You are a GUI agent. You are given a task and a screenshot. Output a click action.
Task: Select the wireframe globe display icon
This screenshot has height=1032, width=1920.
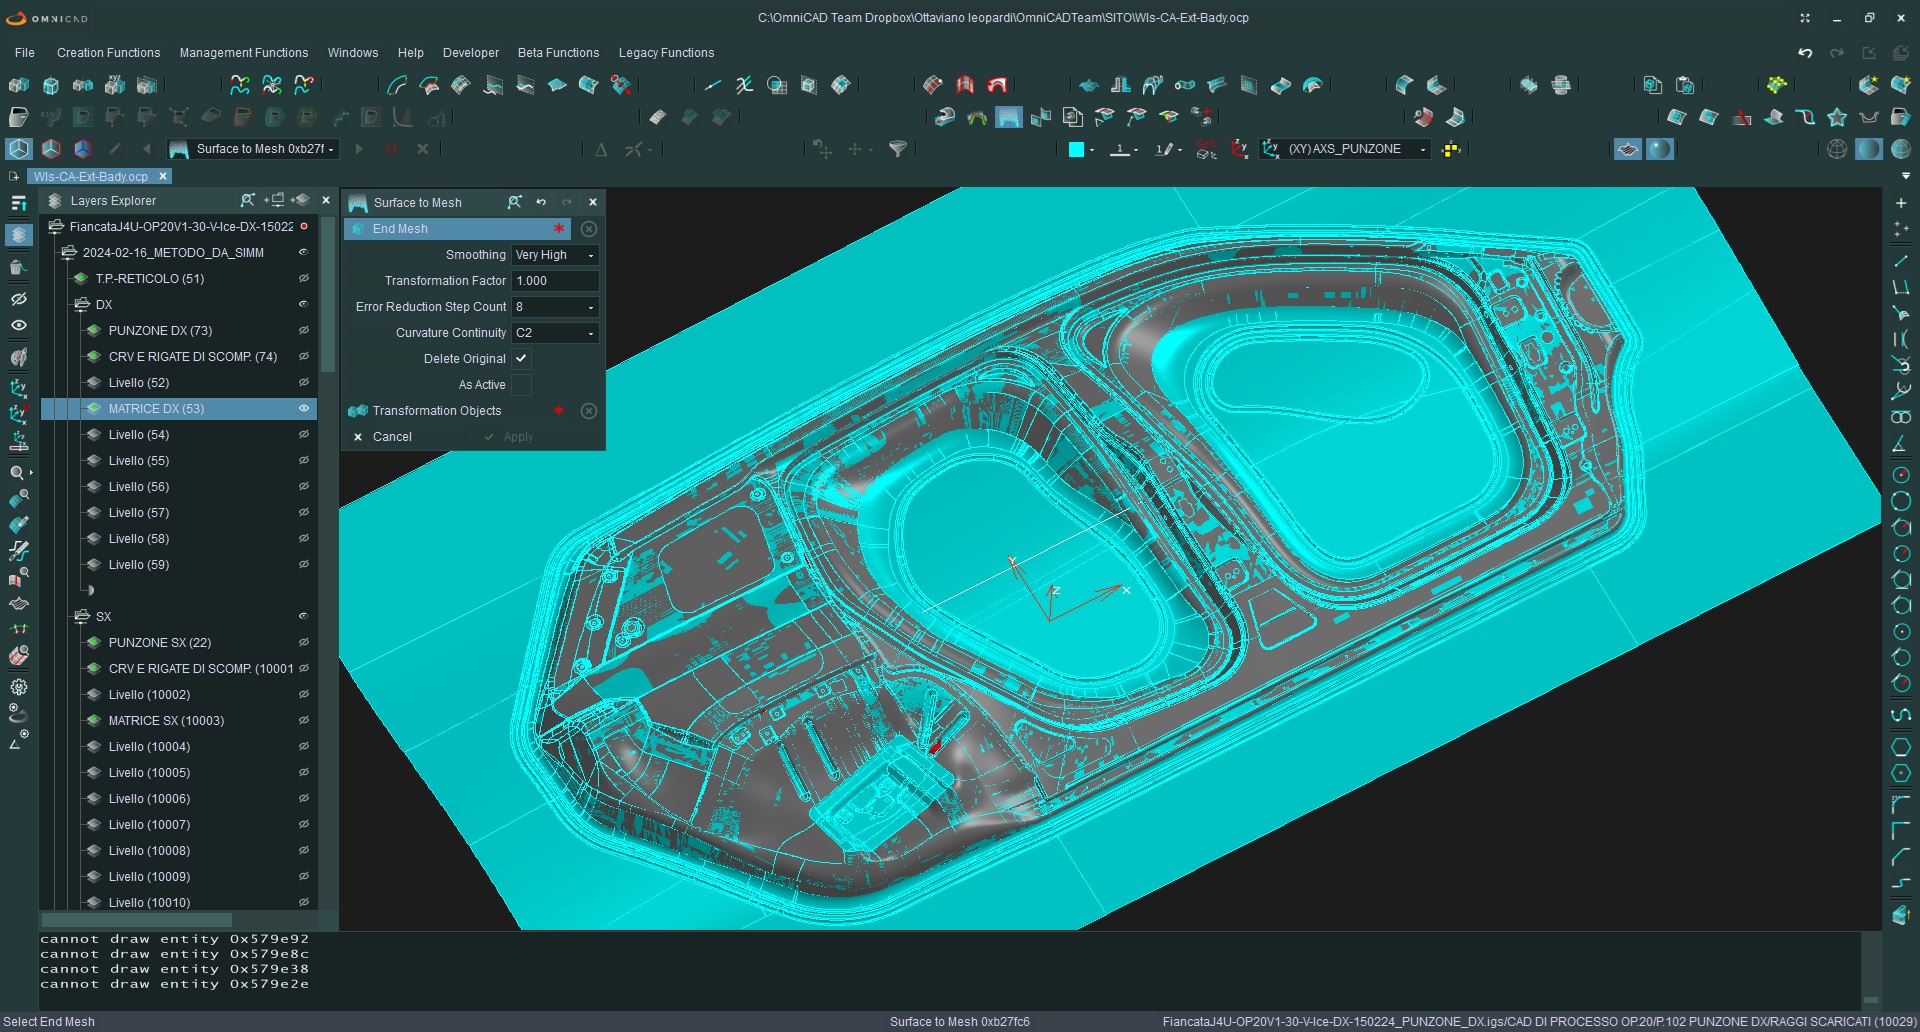pyautogui.click(x=1837, y=149)
